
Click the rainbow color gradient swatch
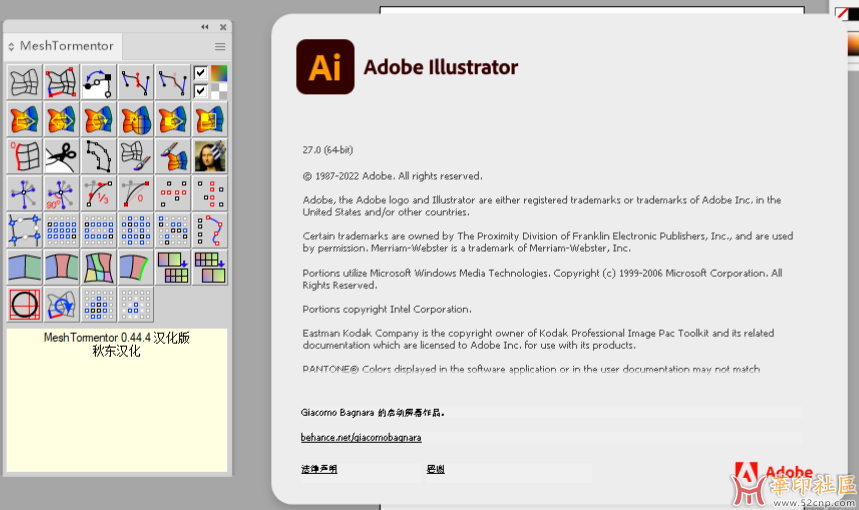click(x=219, y=73)
